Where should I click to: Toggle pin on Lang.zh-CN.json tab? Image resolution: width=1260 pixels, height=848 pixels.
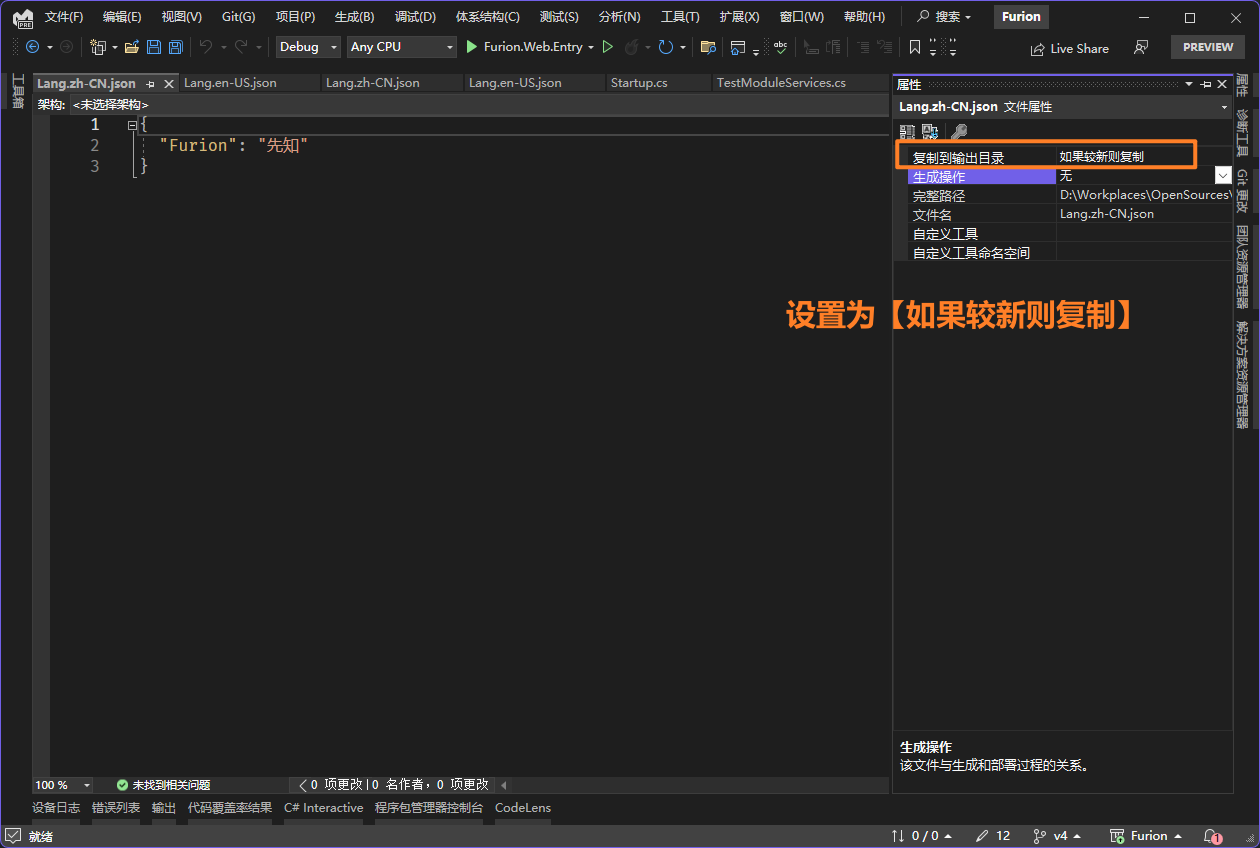click(151, 84)
